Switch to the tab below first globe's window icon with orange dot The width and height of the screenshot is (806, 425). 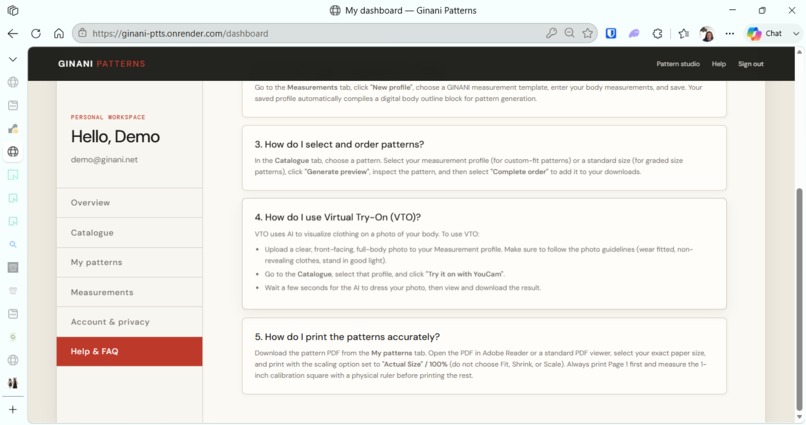pyautogui.click(x=13, y=128)
